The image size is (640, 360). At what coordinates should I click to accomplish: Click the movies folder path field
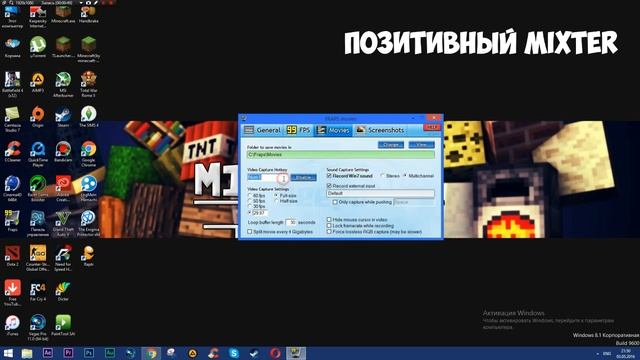341,155
